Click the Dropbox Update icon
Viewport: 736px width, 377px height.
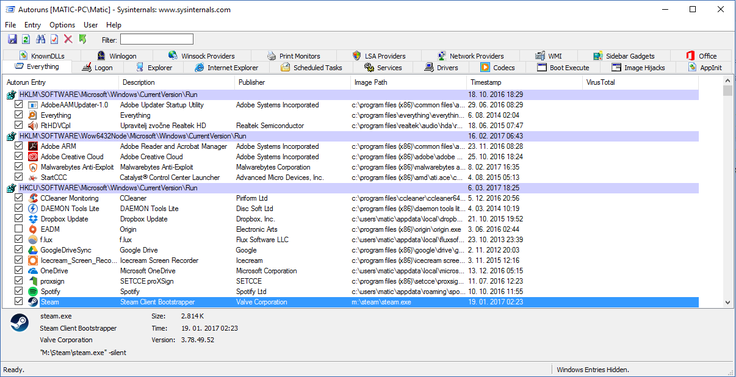[32, 219]
